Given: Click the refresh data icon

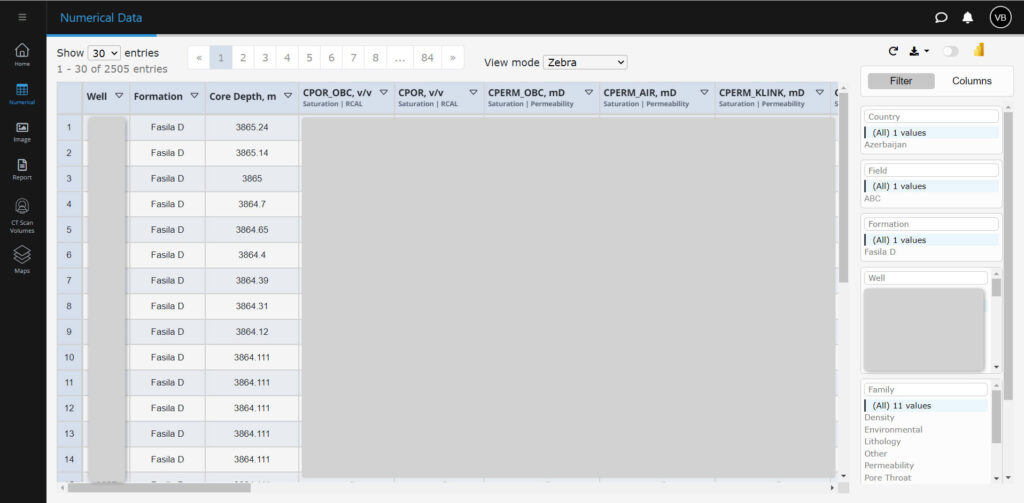Looking at the screenshot, I should pyautogui.click(x=893, y=51).
